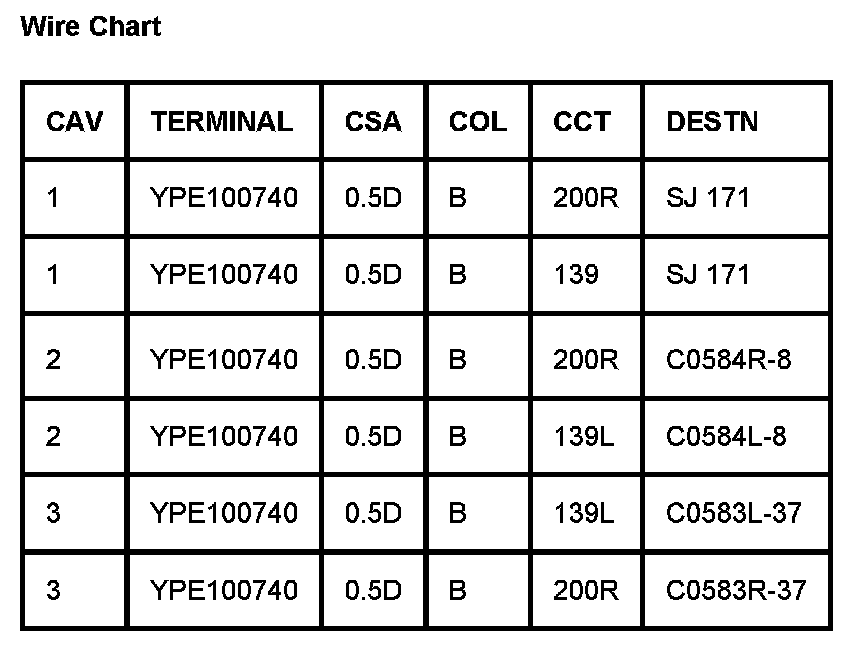Select destination cell C0583L-37
The image size is (864, 650).
pyautogui.click(x=734, y=513)
